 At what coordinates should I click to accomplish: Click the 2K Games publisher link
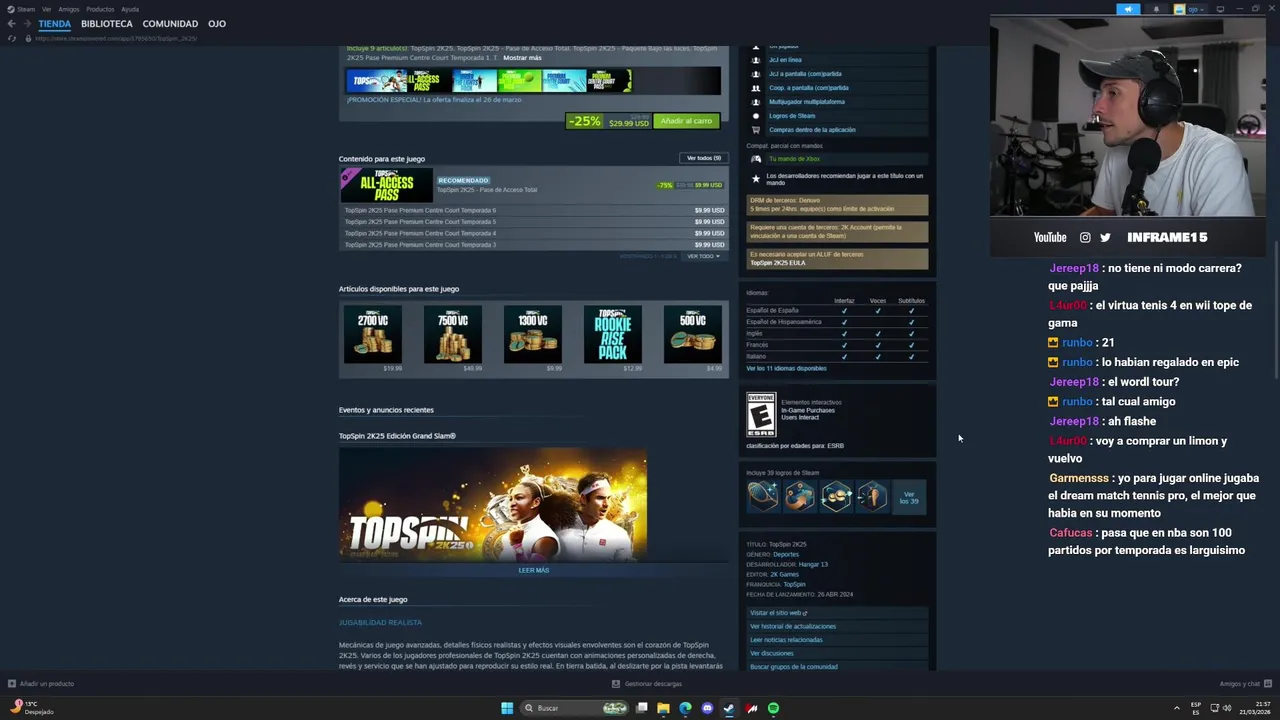784,574
